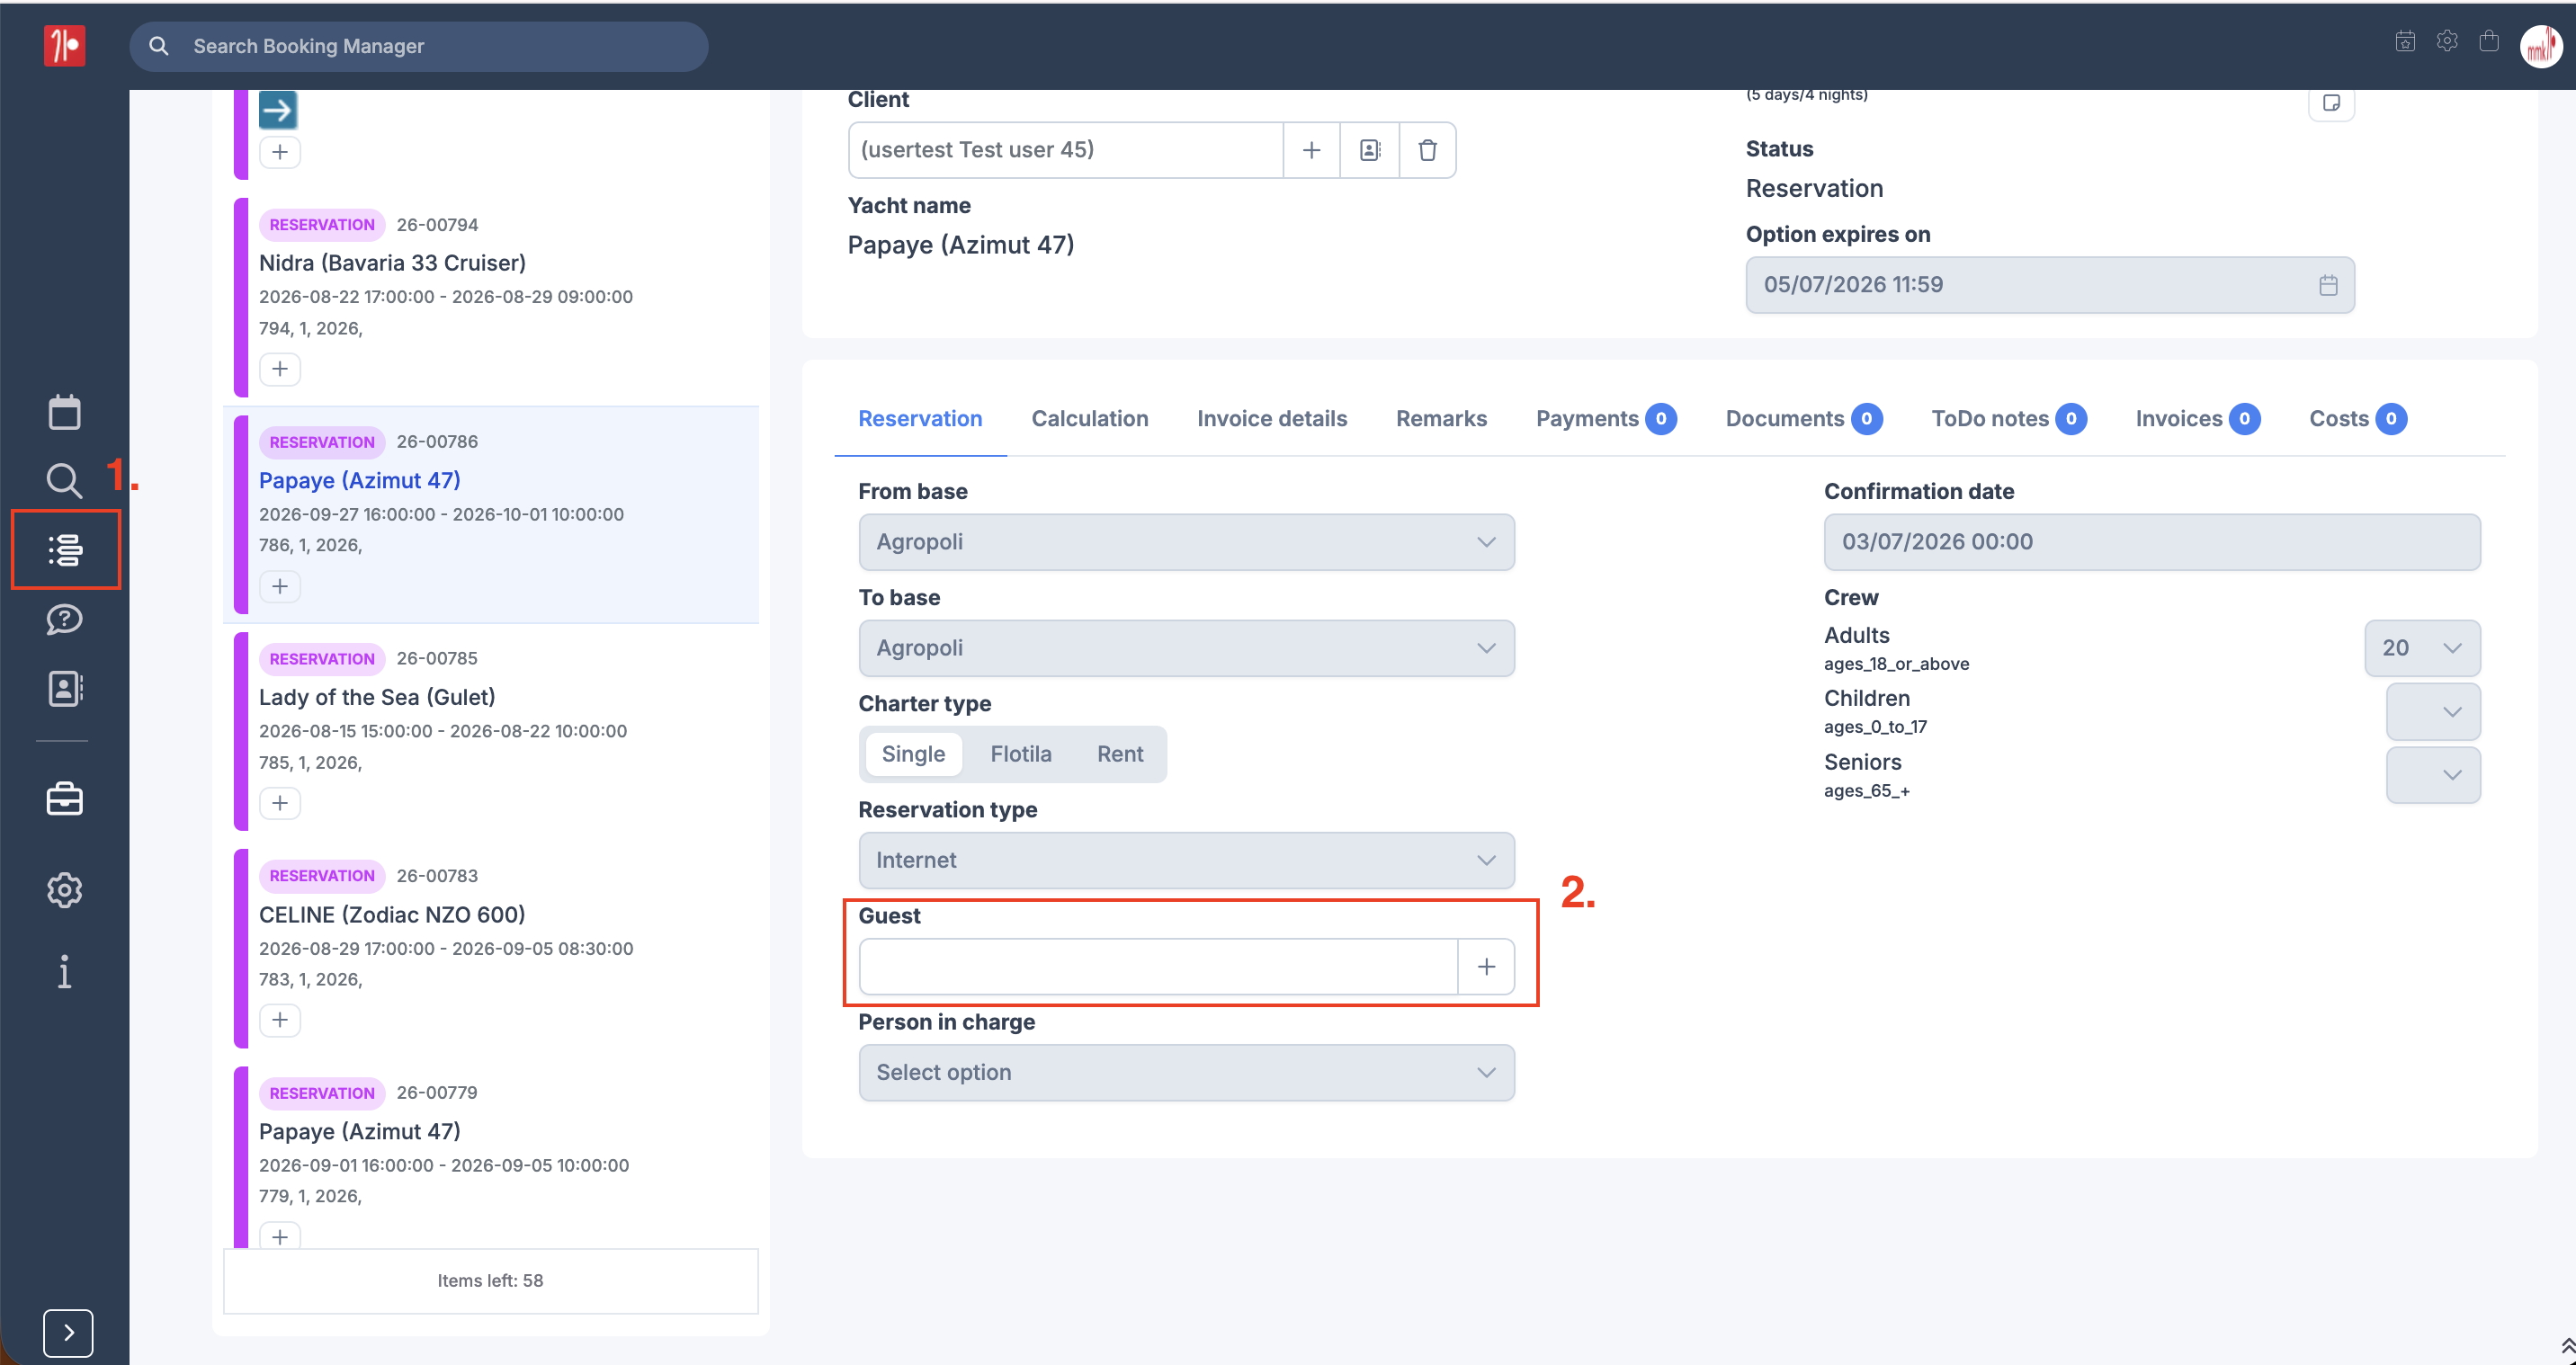Click plus under reservation 26-00779
Viewport: 2576px width, 1365px height.
(x=280, y=1236)
